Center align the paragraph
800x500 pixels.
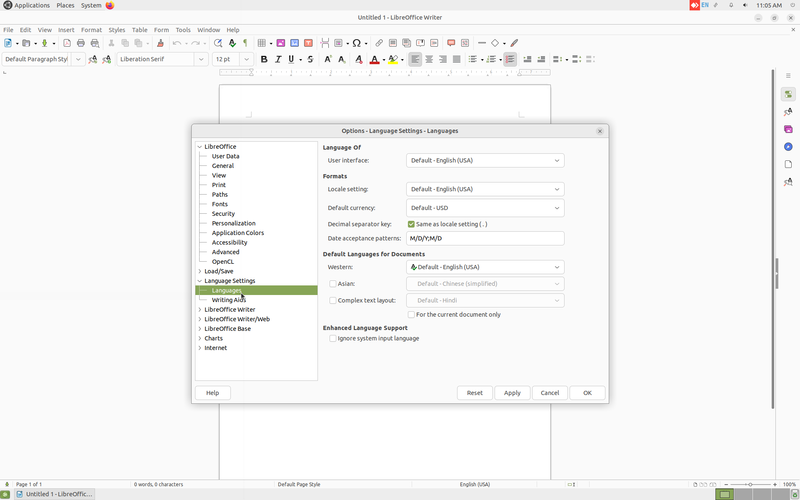point(429,59)
